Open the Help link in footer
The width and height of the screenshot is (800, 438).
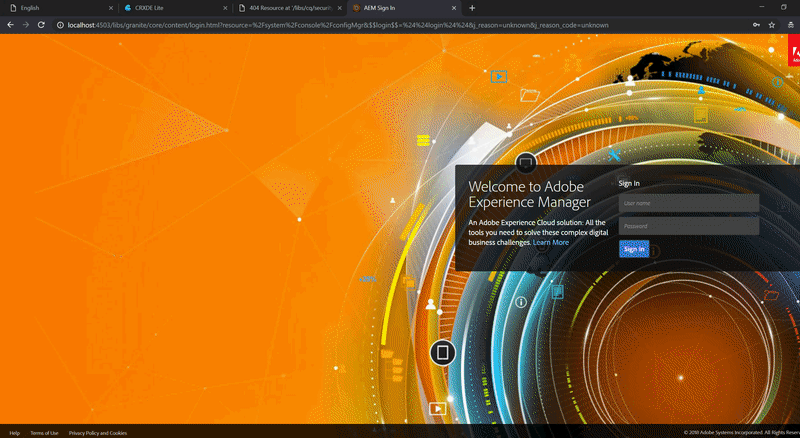click(x=14, y=433)
